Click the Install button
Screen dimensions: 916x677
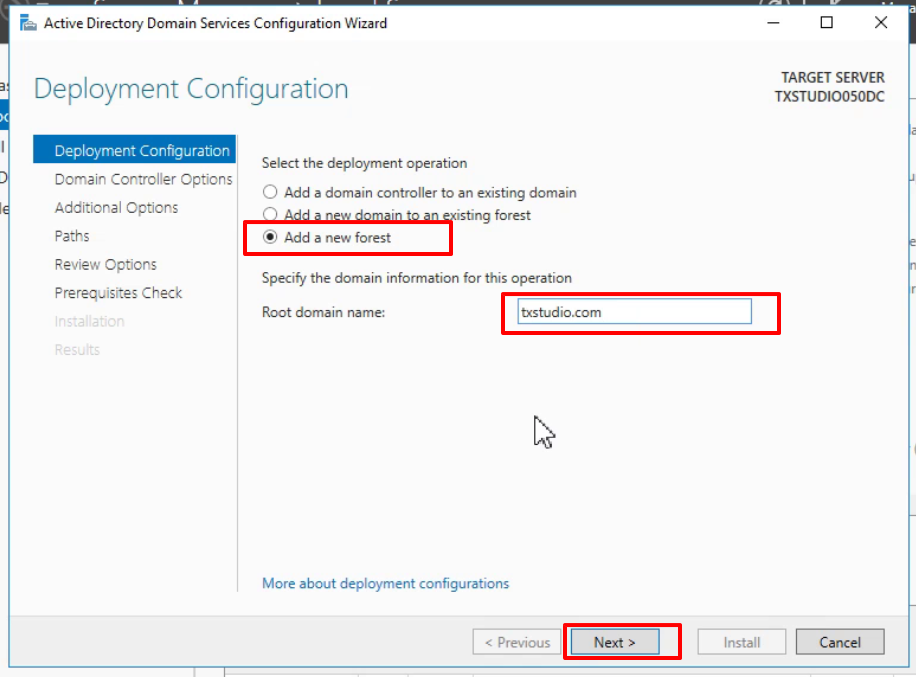point(741,642)
